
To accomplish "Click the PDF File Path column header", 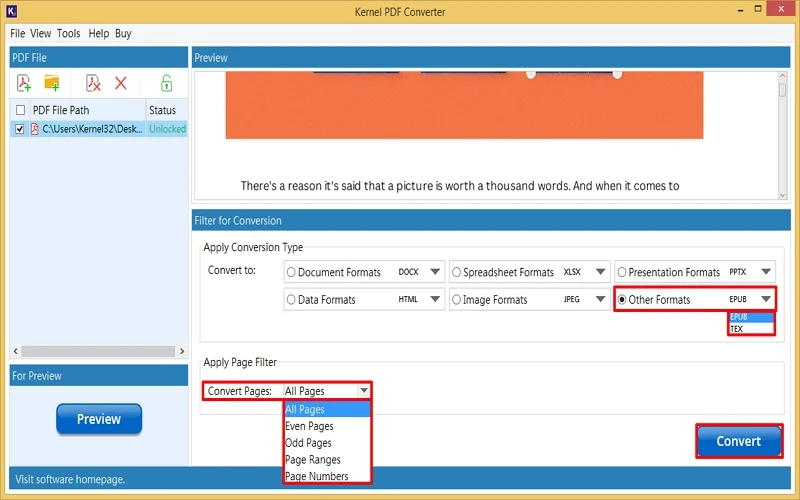I will [x=87, y=110].
